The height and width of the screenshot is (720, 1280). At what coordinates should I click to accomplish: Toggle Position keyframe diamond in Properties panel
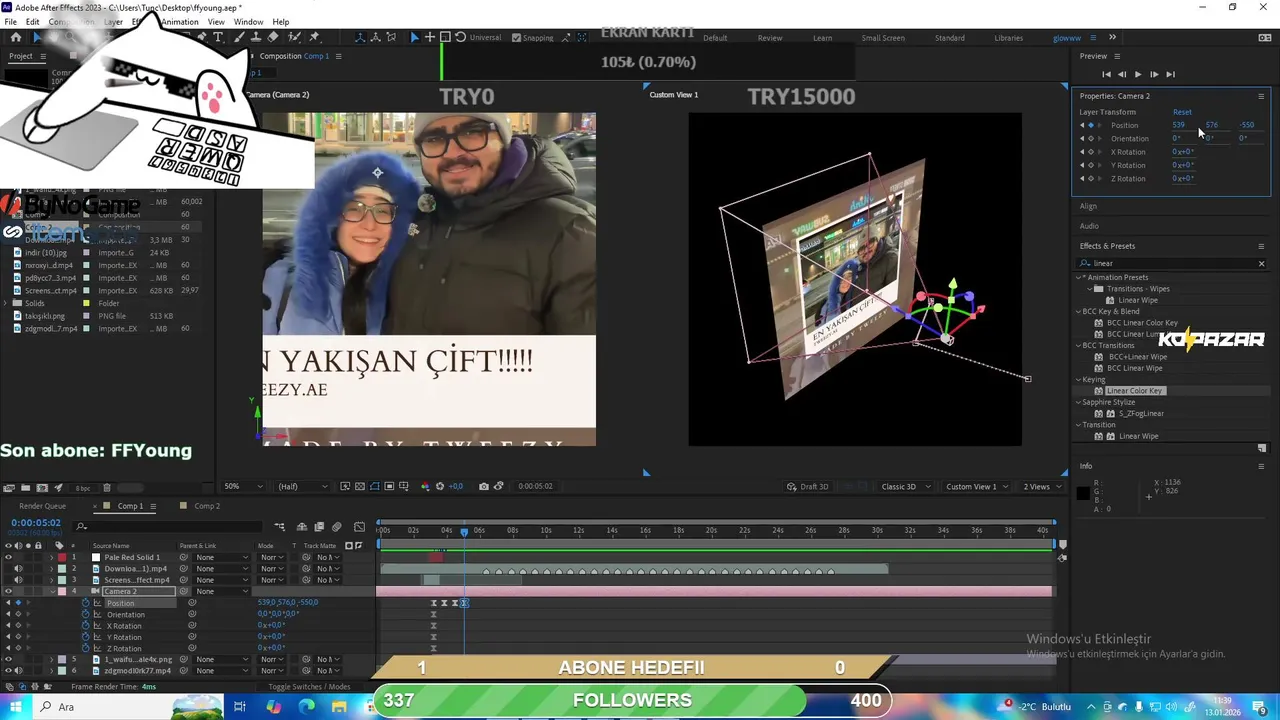[1091, 125]
